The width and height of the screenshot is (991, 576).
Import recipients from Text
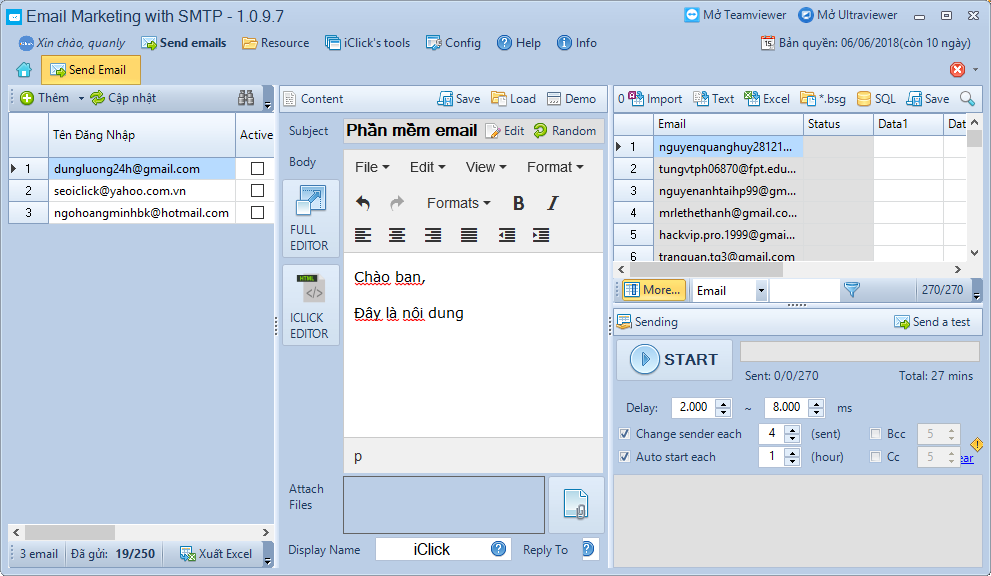click(x=714, y=99)
